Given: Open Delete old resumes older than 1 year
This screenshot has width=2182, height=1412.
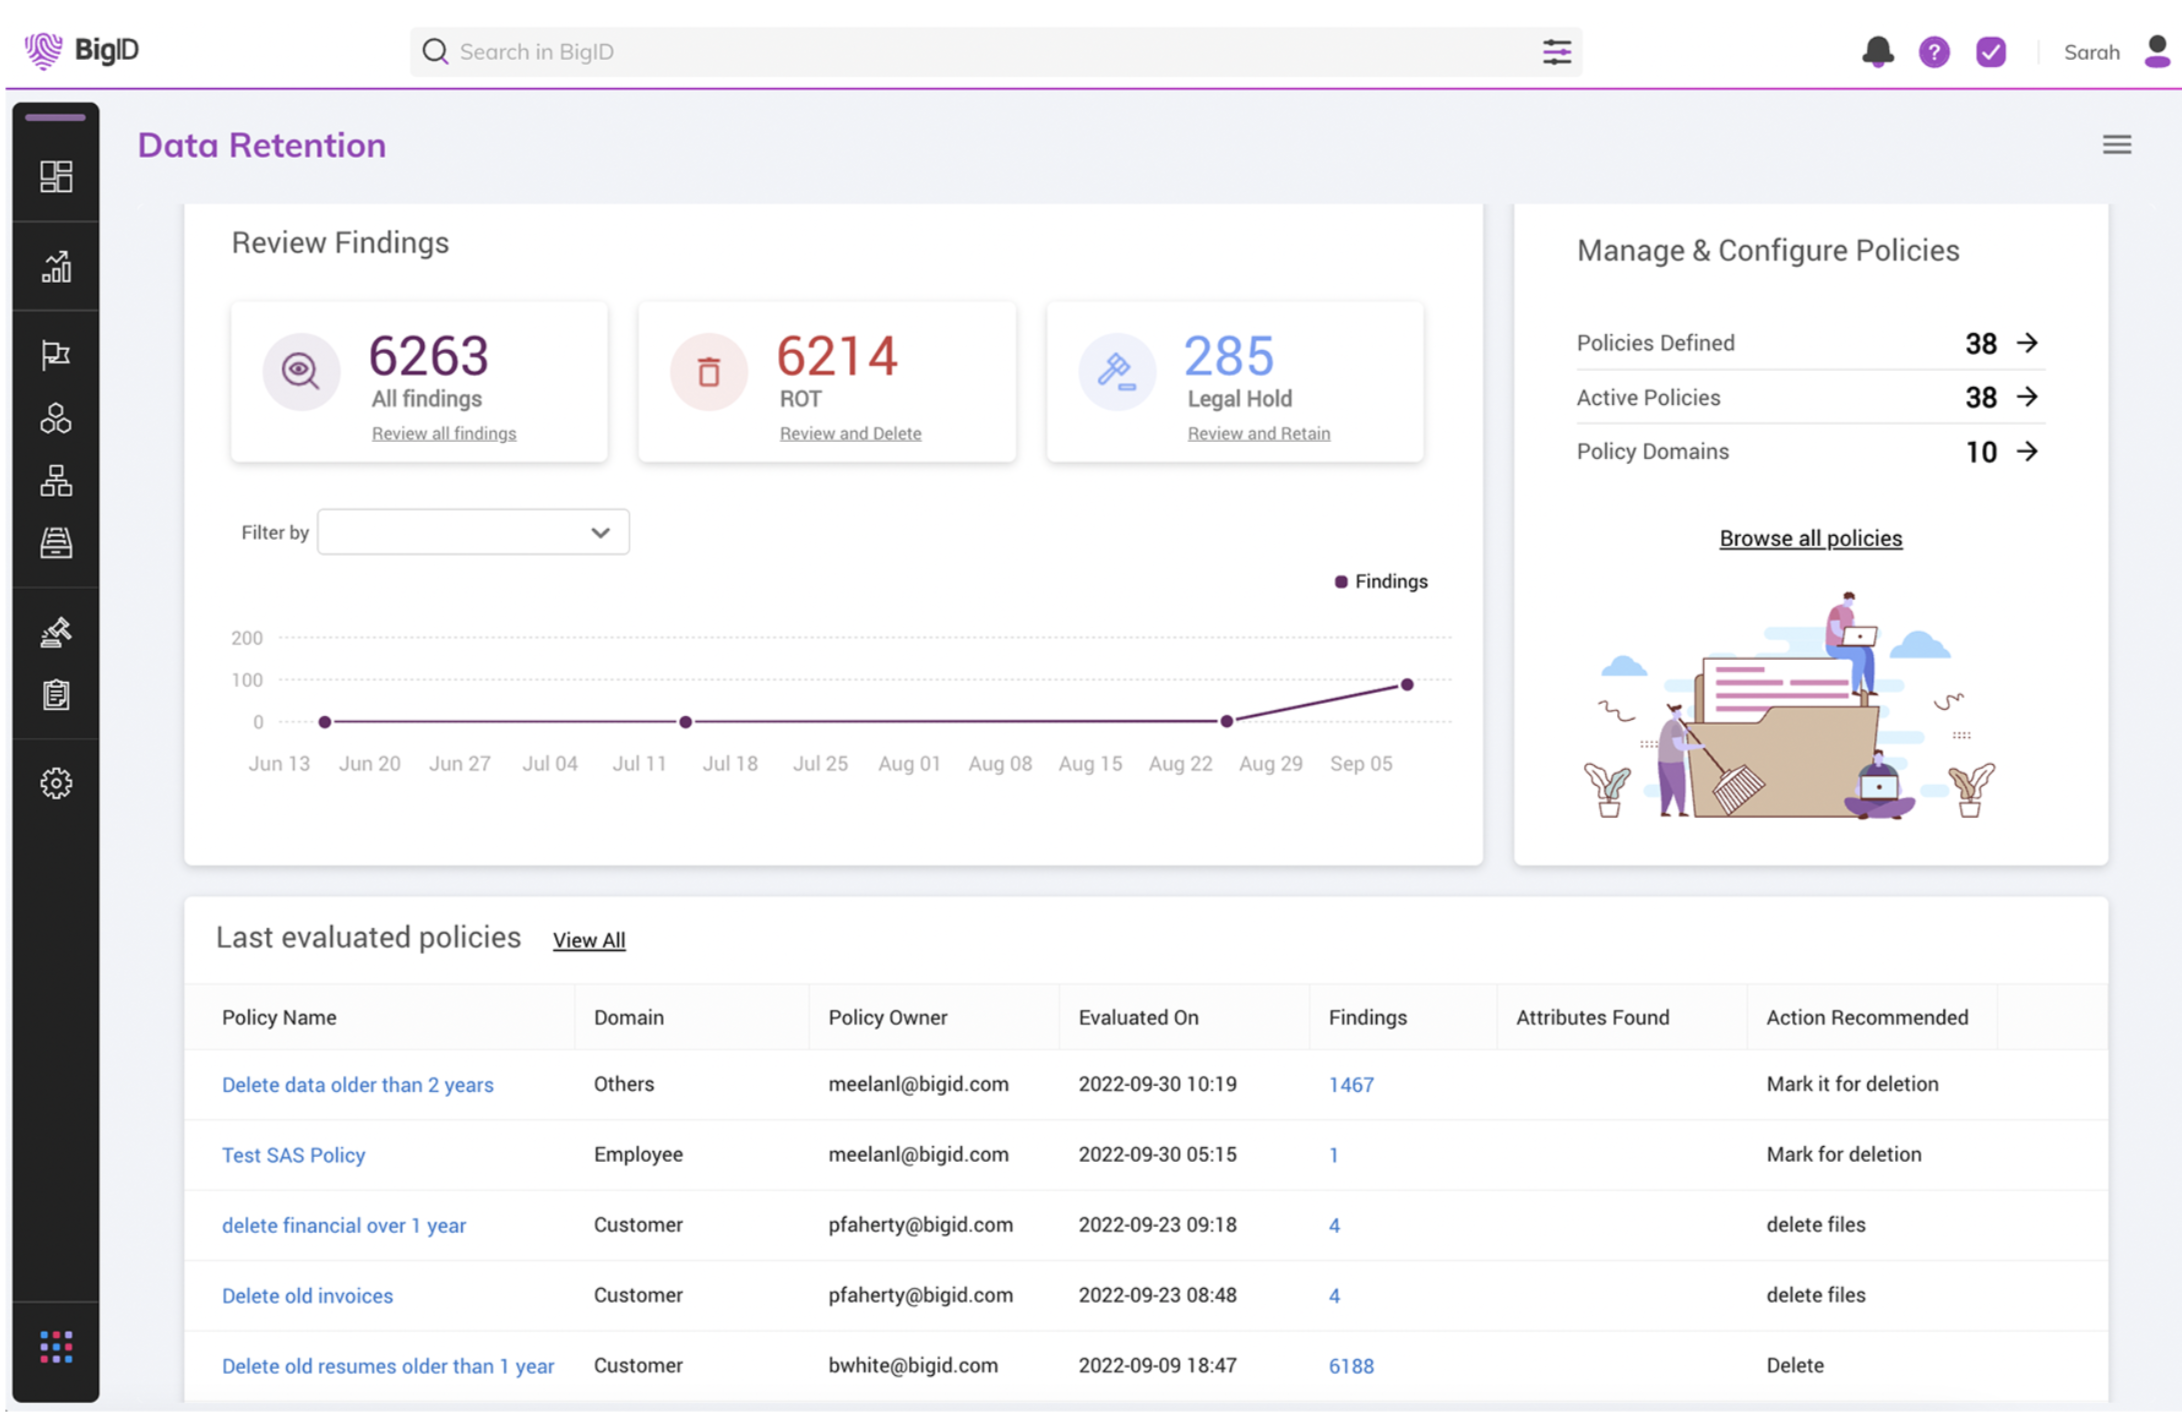Looking at the screenshot, I should point(387,1366).
